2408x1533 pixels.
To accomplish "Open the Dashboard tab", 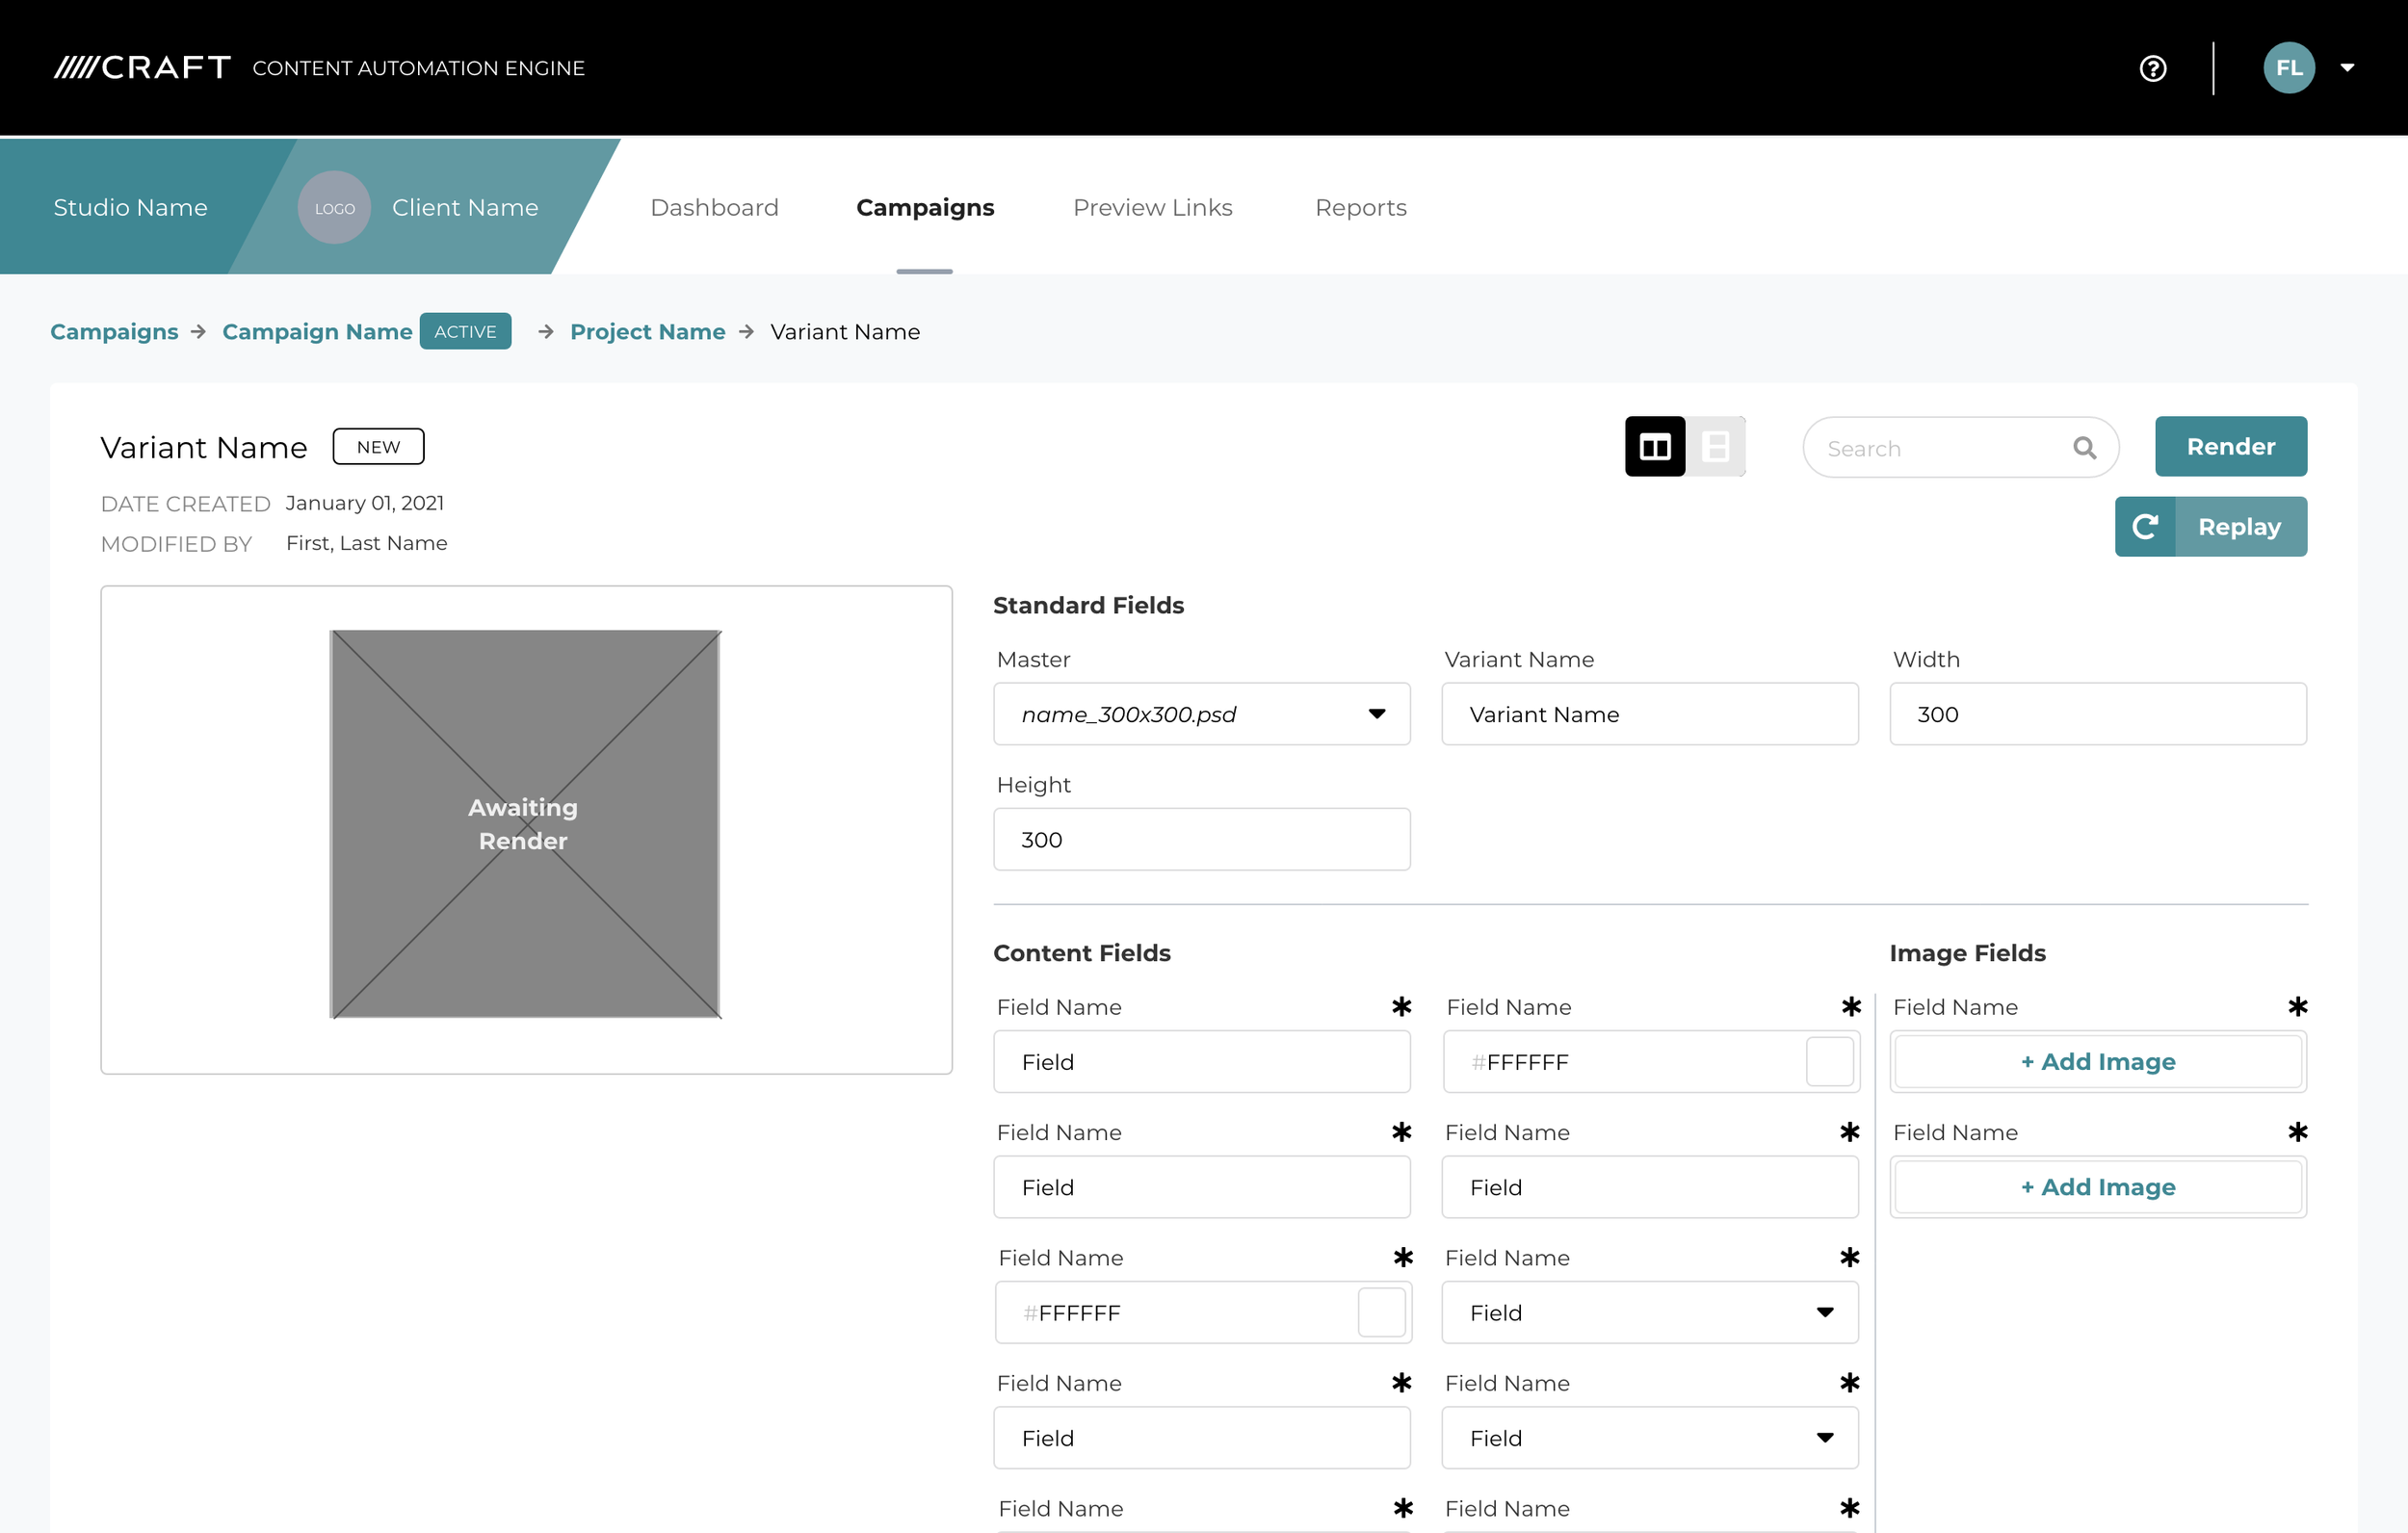I will click(714, 208).
